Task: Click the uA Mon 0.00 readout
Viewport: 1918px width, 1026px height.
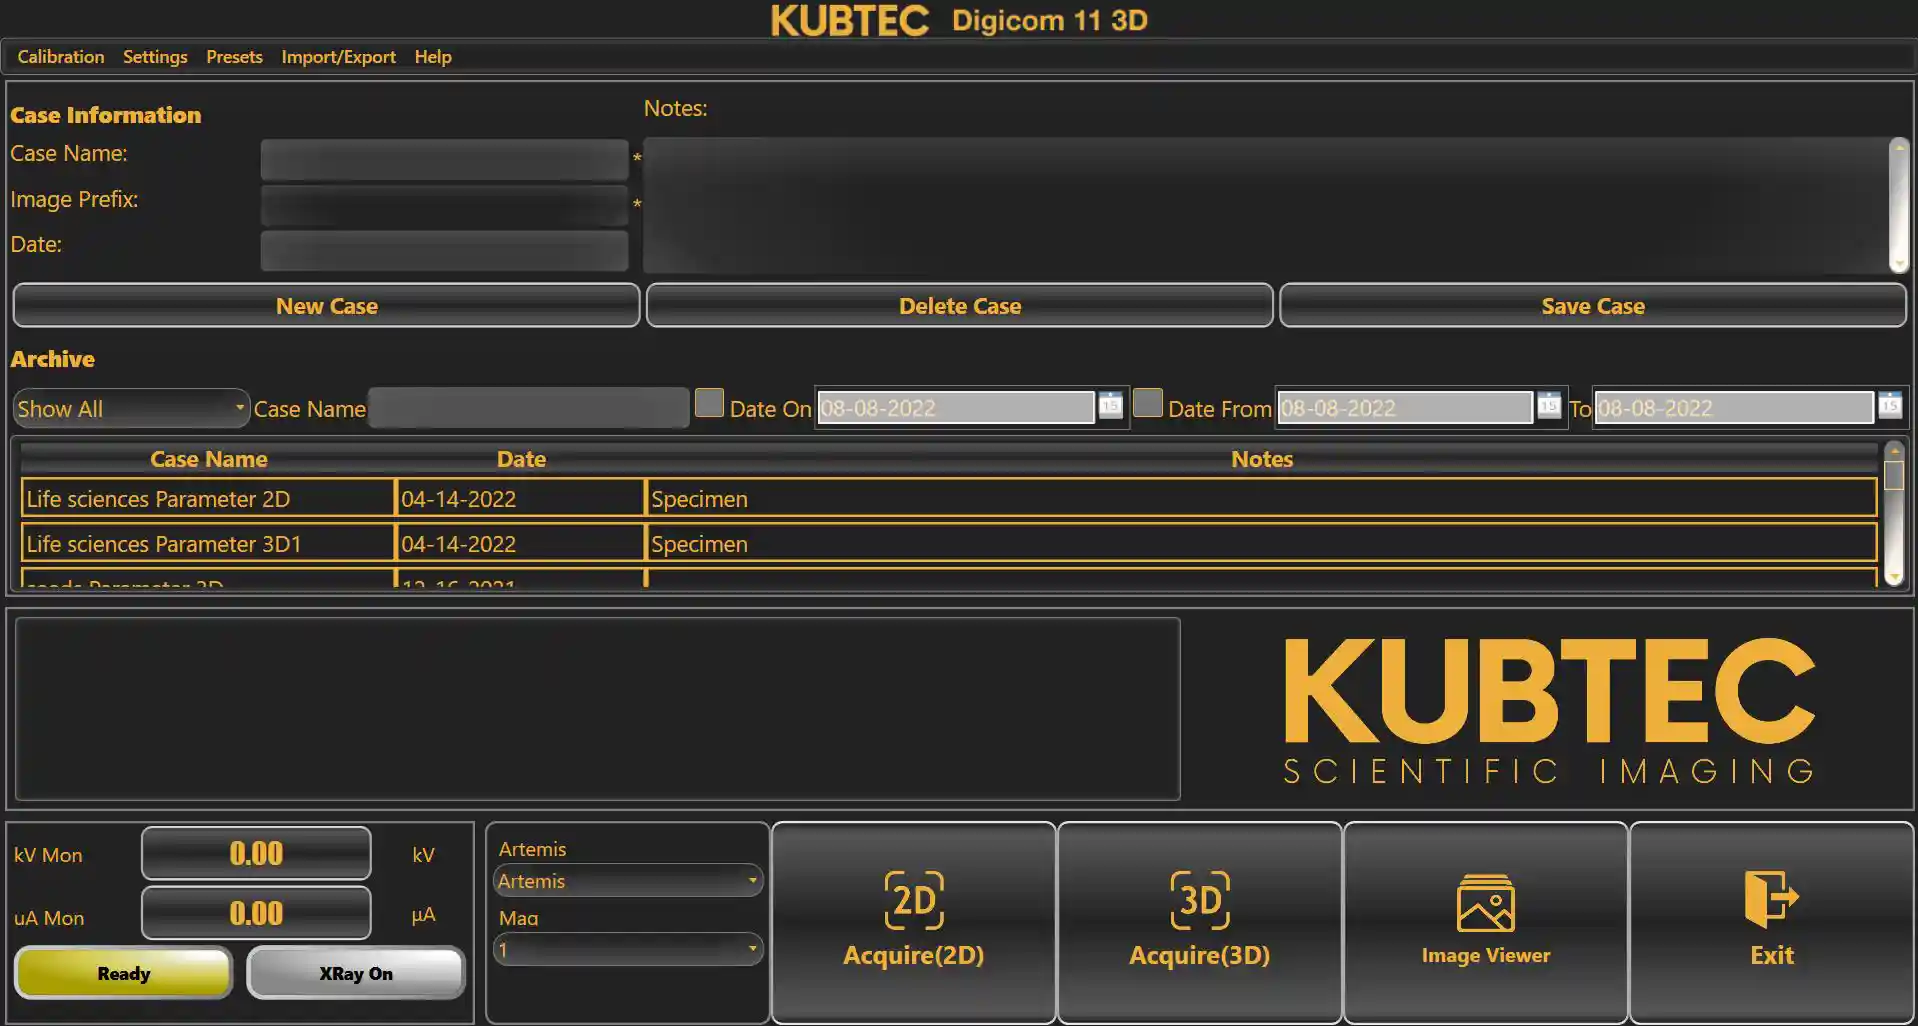Action: pos(256,913)
